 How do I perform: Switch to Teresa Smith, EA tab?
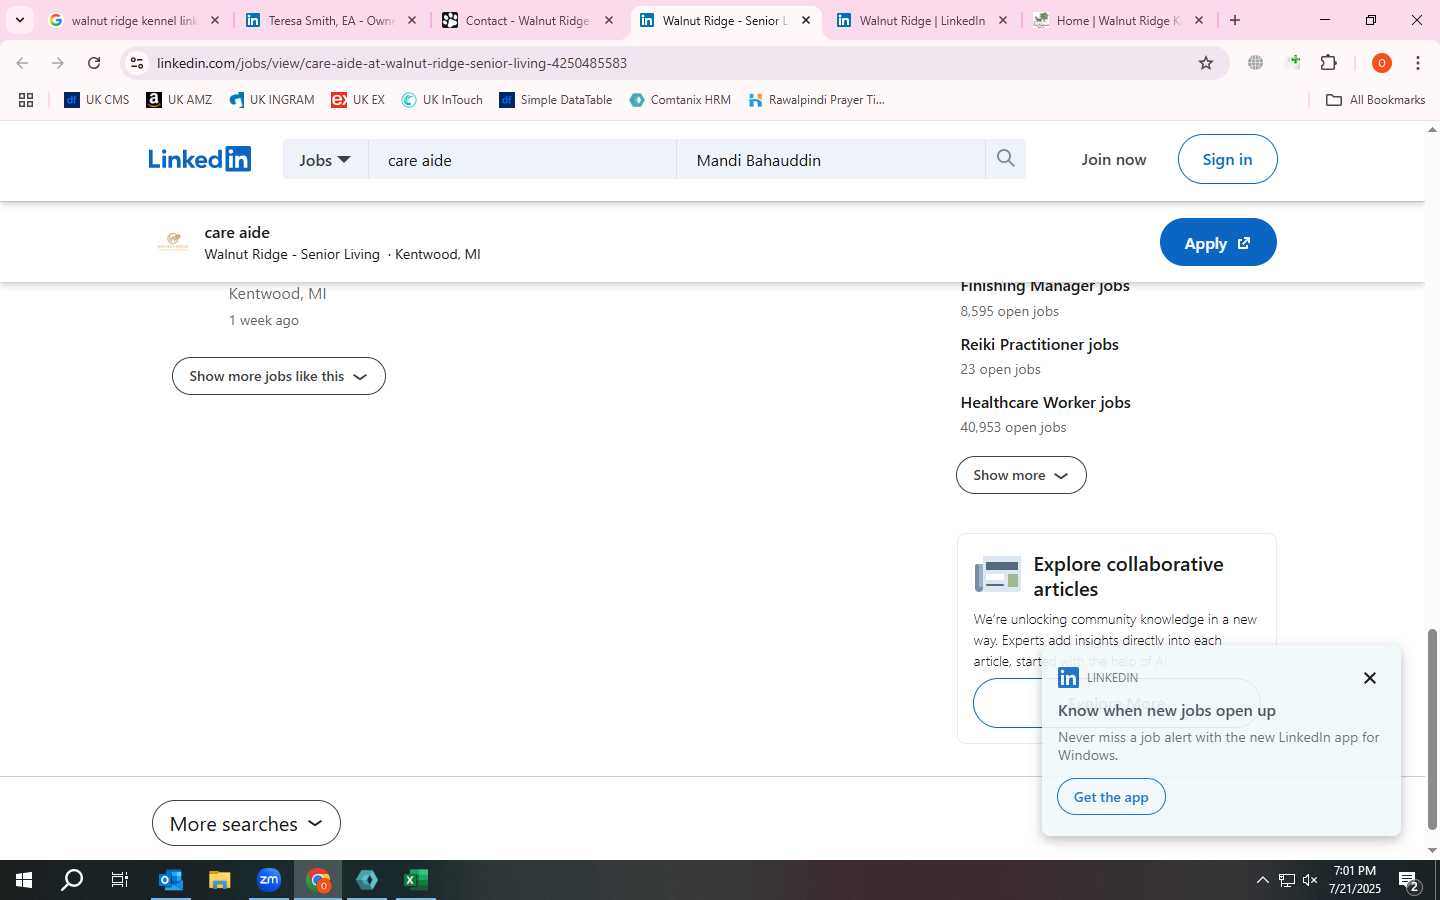click(x=331, y=20)
